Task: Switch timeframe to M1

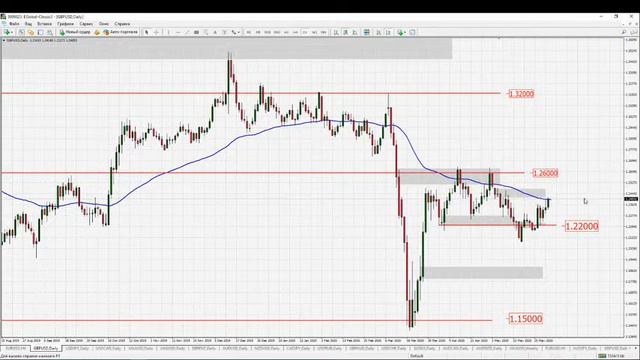Action: pyautogui.click(x=248, y=32)
